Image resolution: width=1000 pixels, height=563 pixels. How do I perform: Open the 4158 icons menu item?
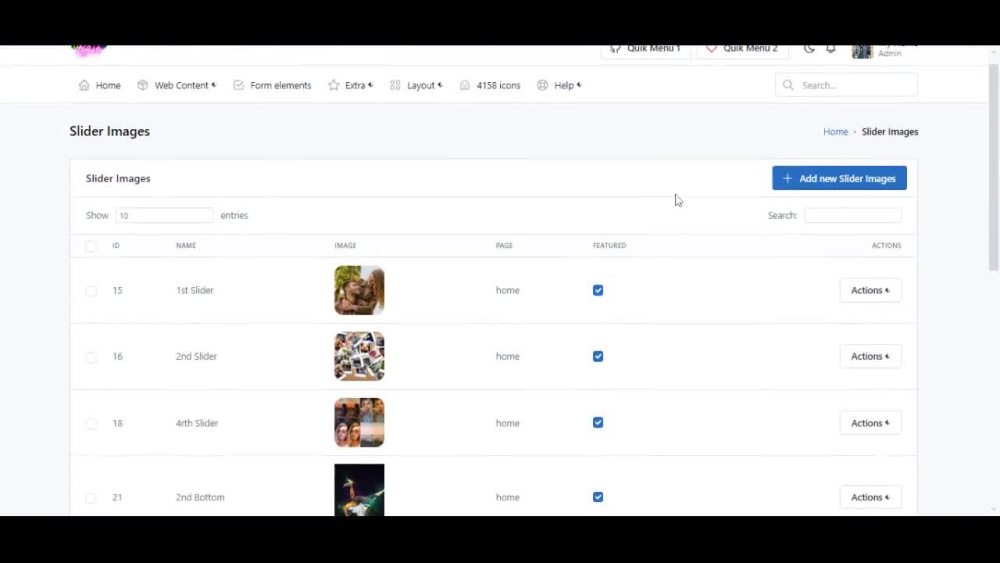490,85
